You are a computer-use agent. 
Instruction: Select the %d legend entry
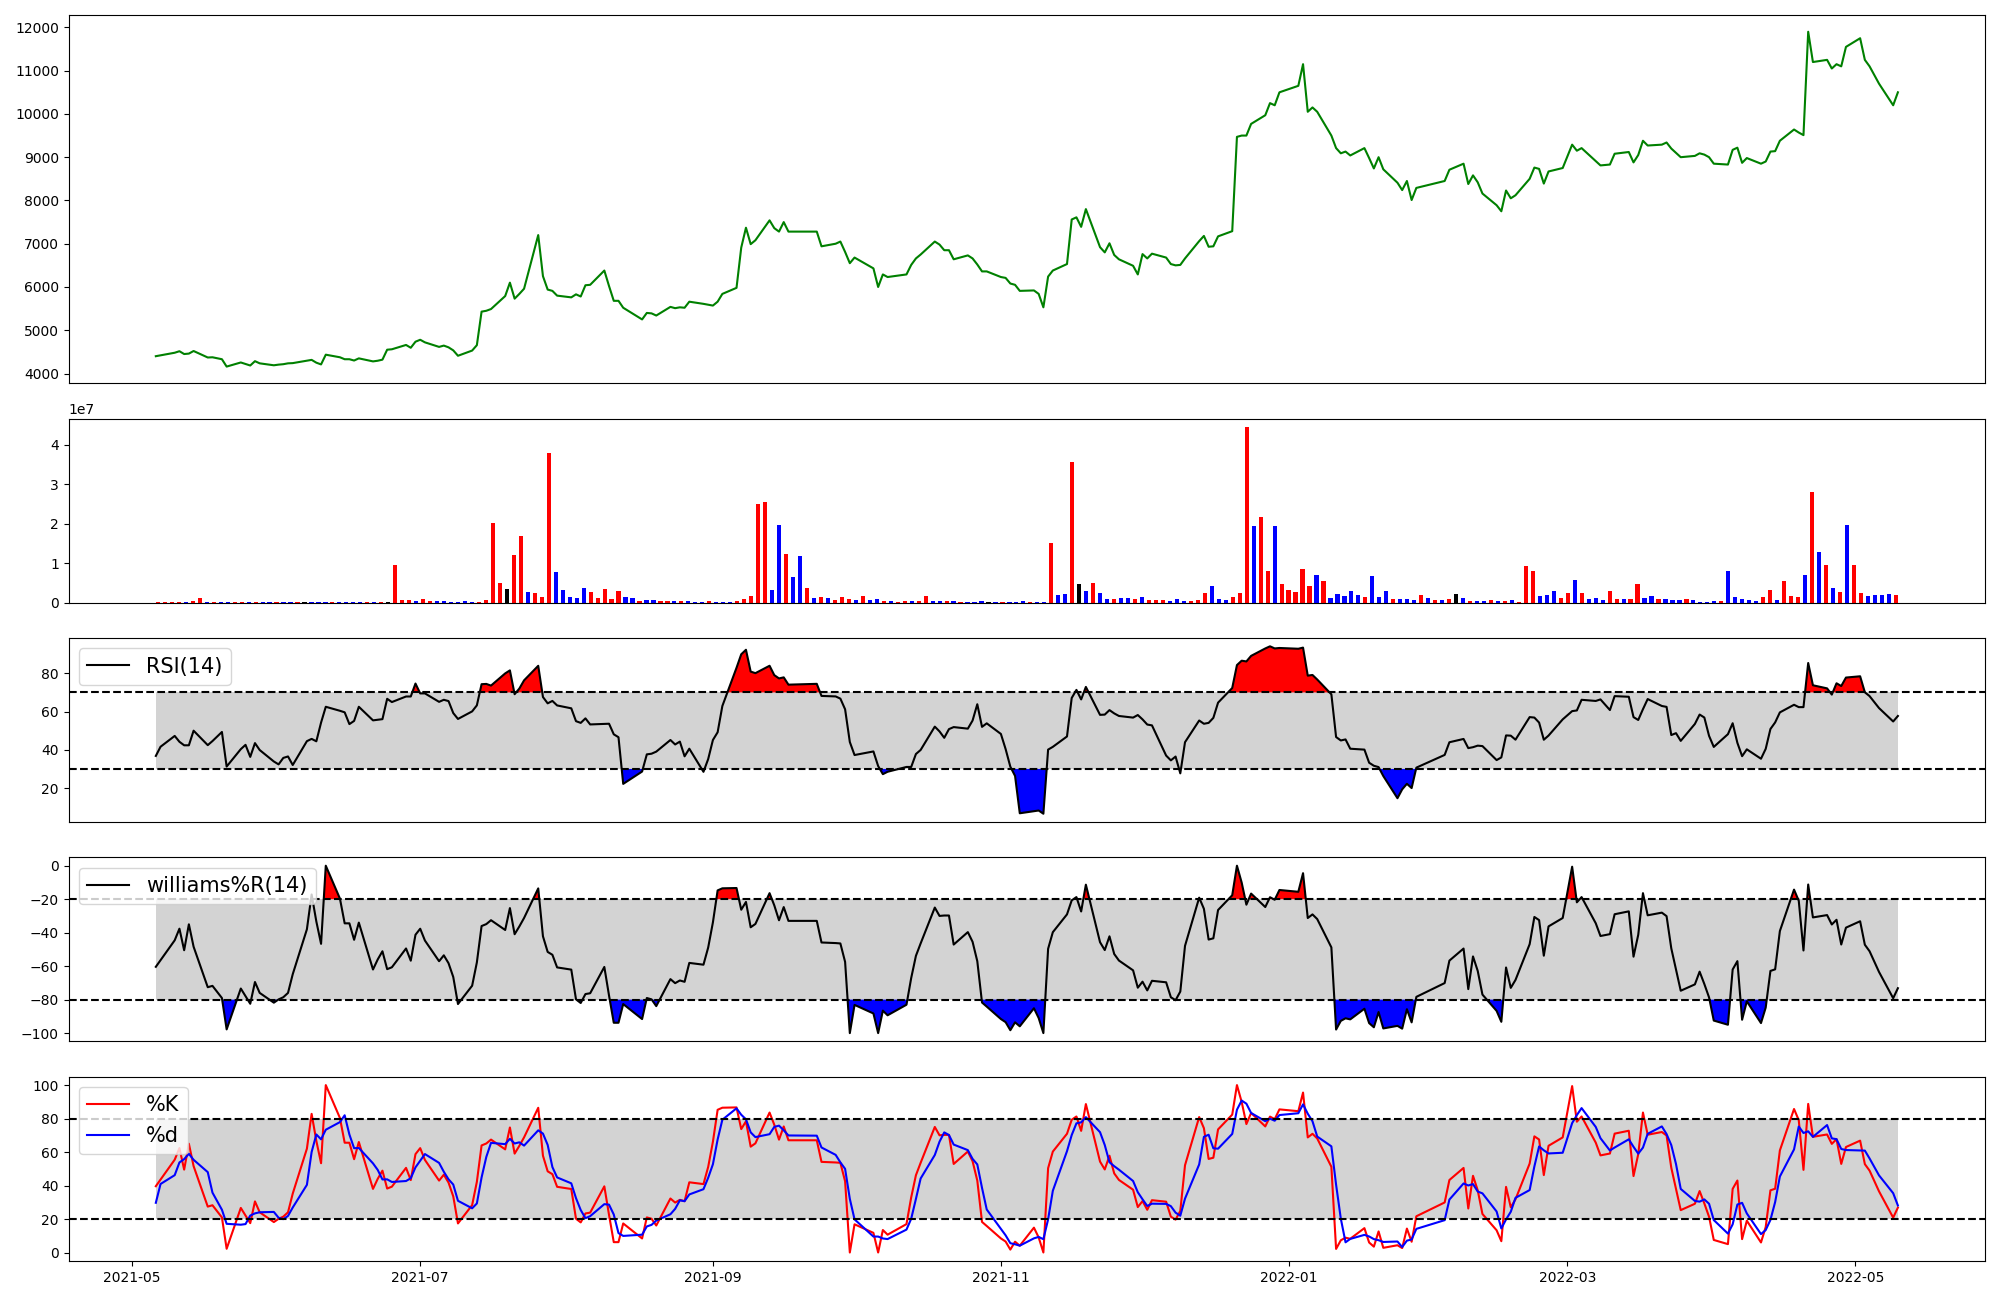point(162,1135)
